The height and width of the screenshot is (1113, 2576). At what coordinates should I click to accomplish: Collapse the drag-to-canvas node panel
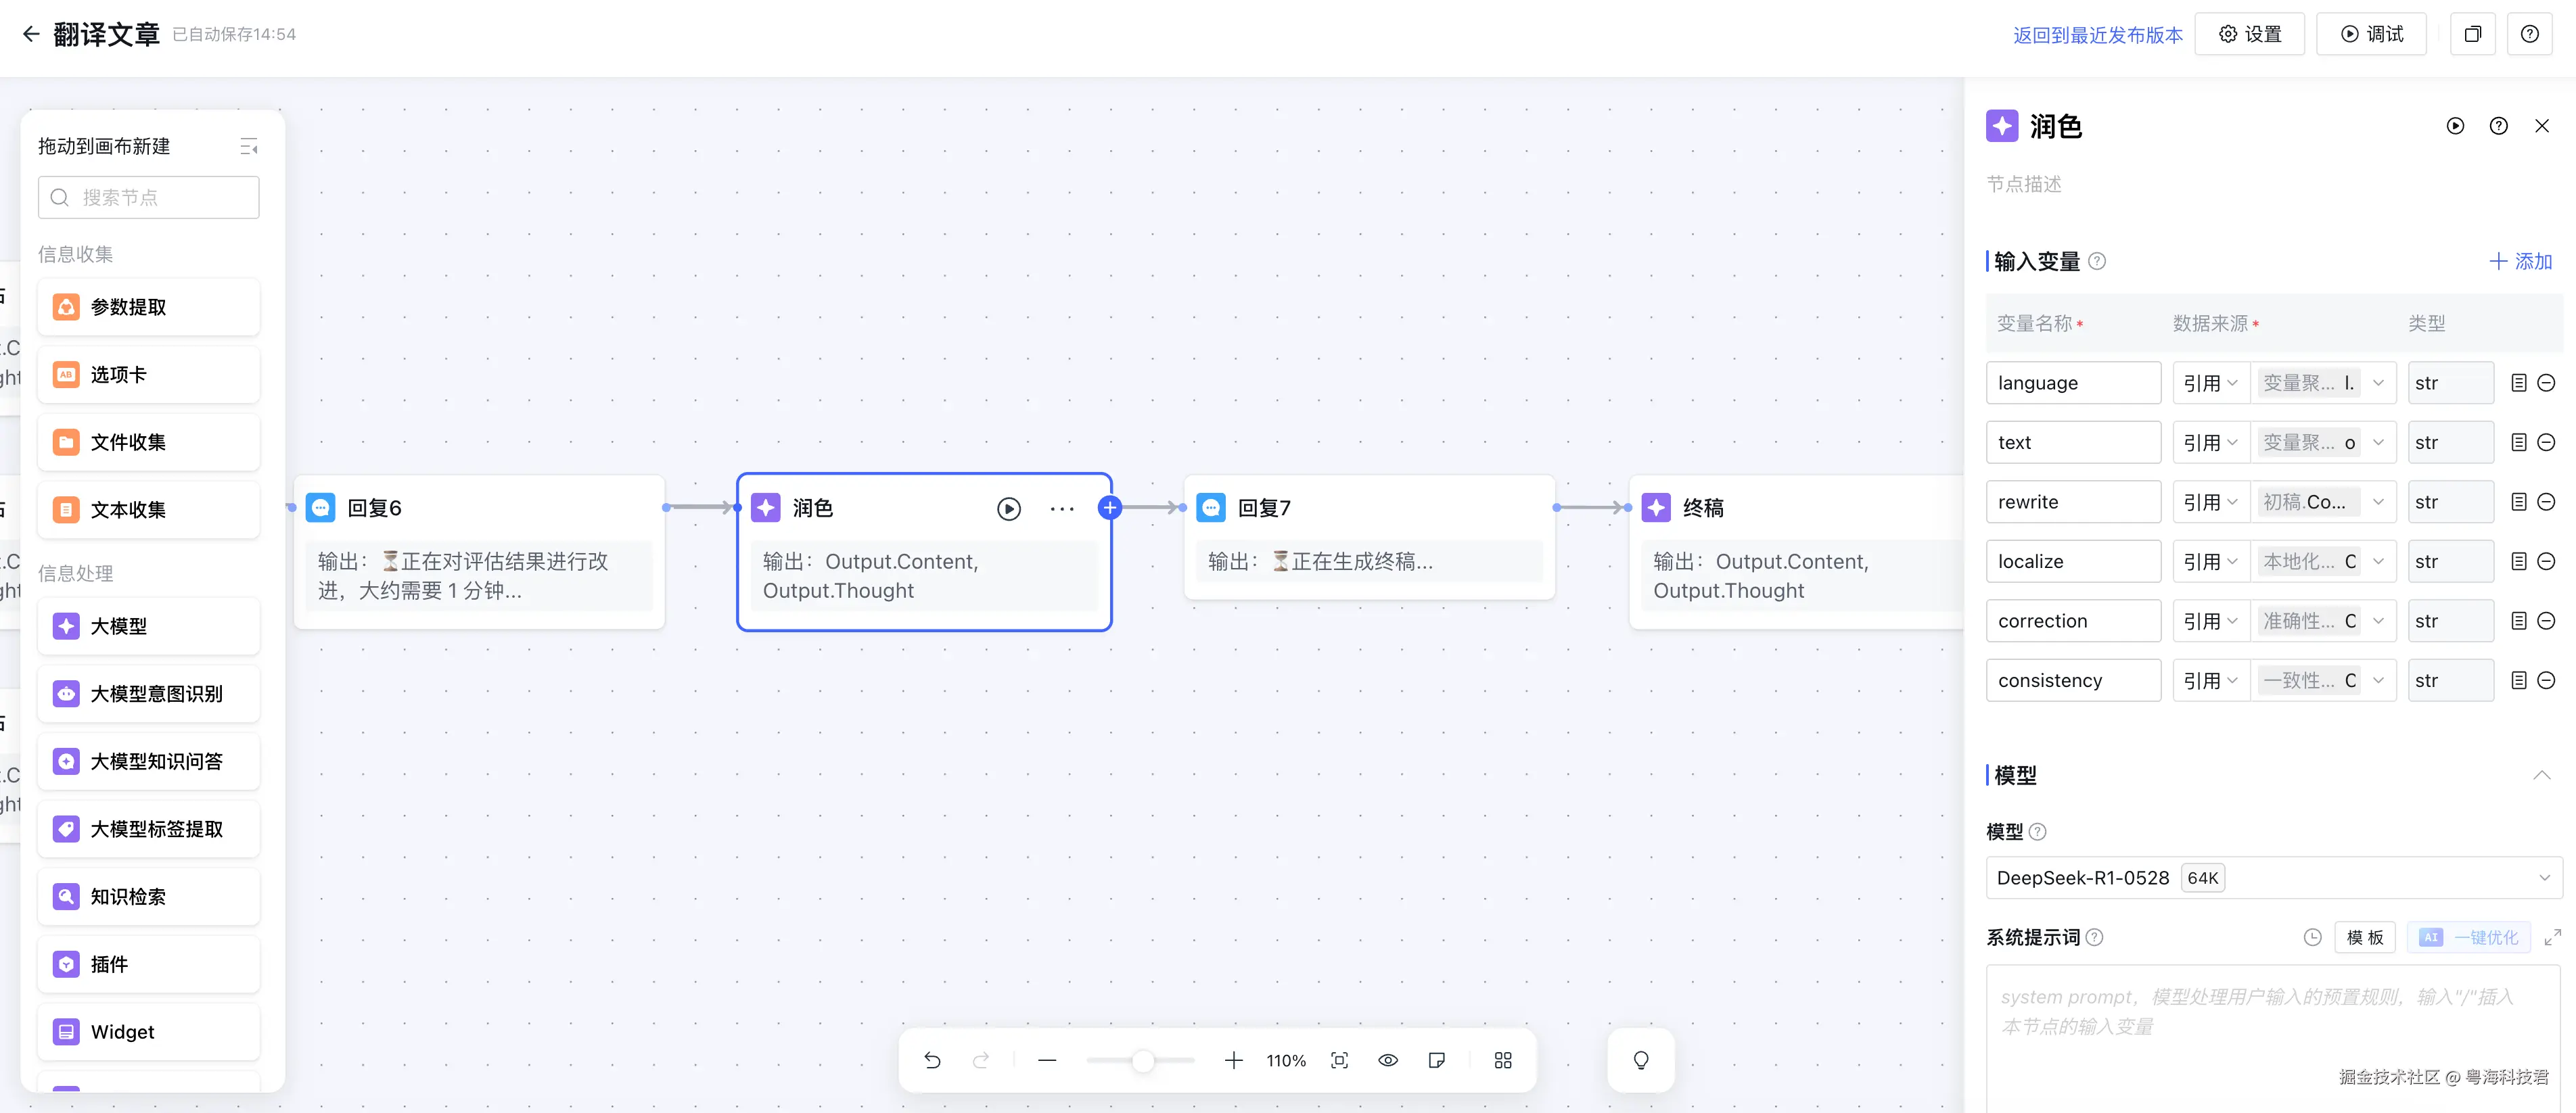249,147
